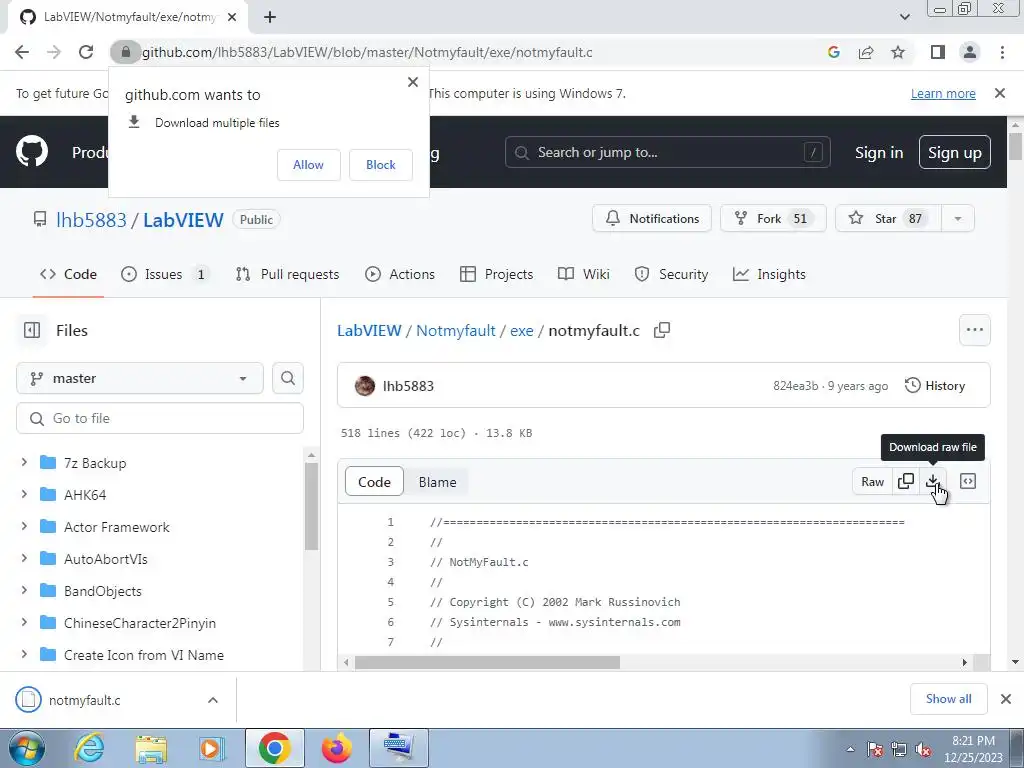Expand the AutoAbortVIs folder

tap(24, 558)
